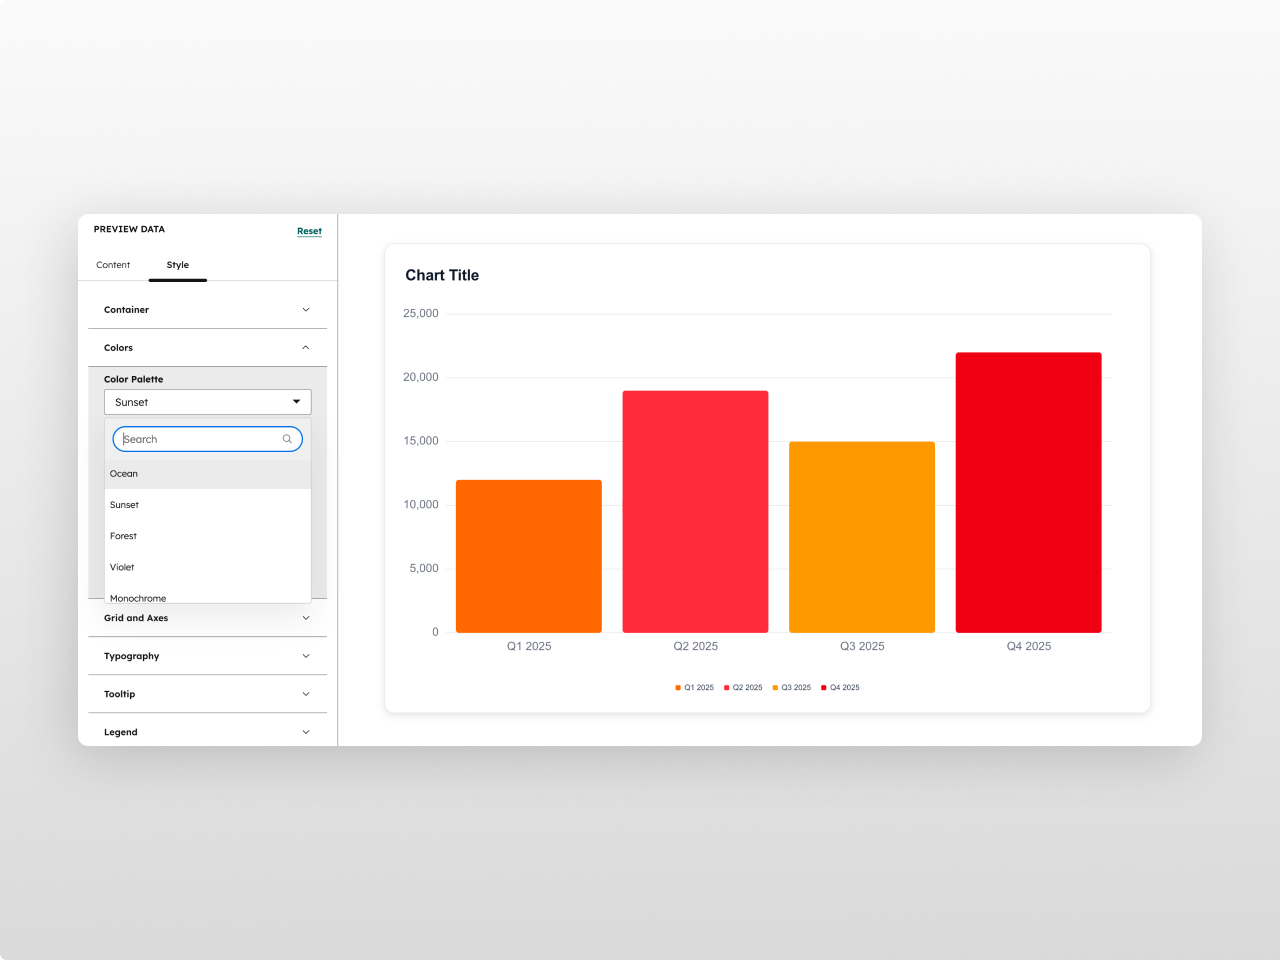Viewport: 1280px width, 960px height.
Task: Expand the Legend section
Action: pos(207,732)
